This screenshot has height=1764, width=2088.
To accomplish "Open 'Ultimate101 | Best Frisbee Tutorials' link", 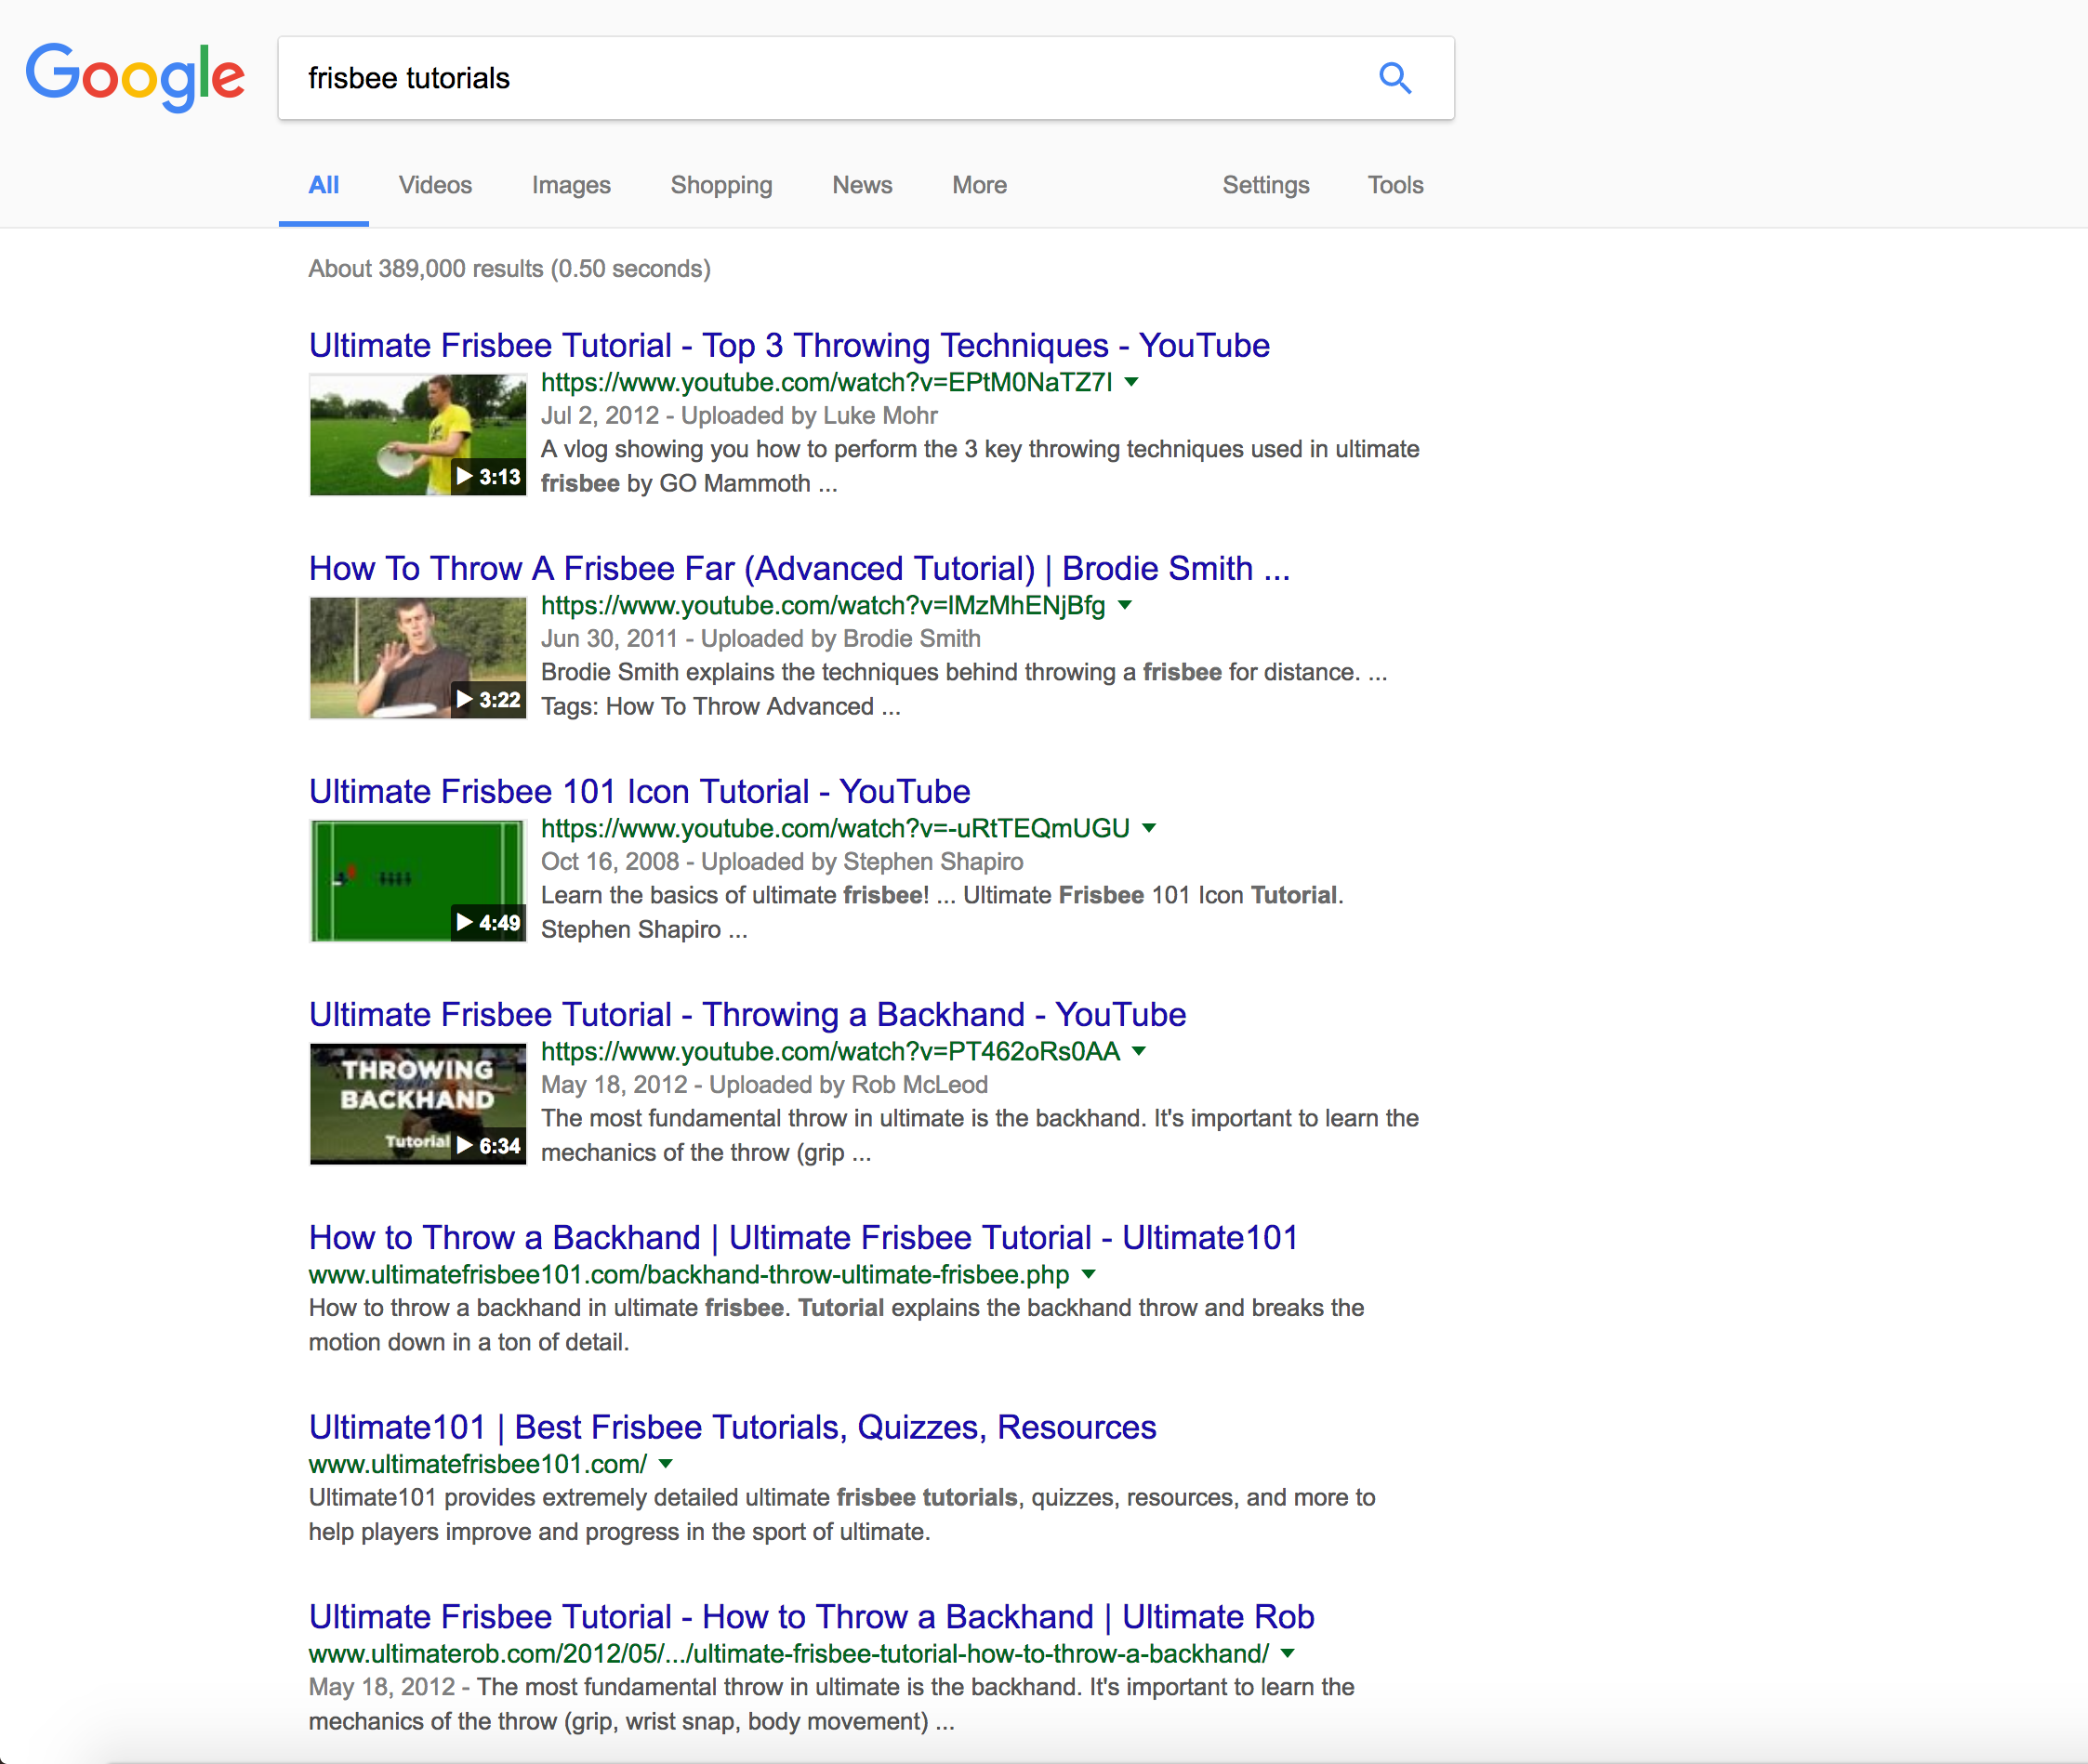I will coord(732,1427).
